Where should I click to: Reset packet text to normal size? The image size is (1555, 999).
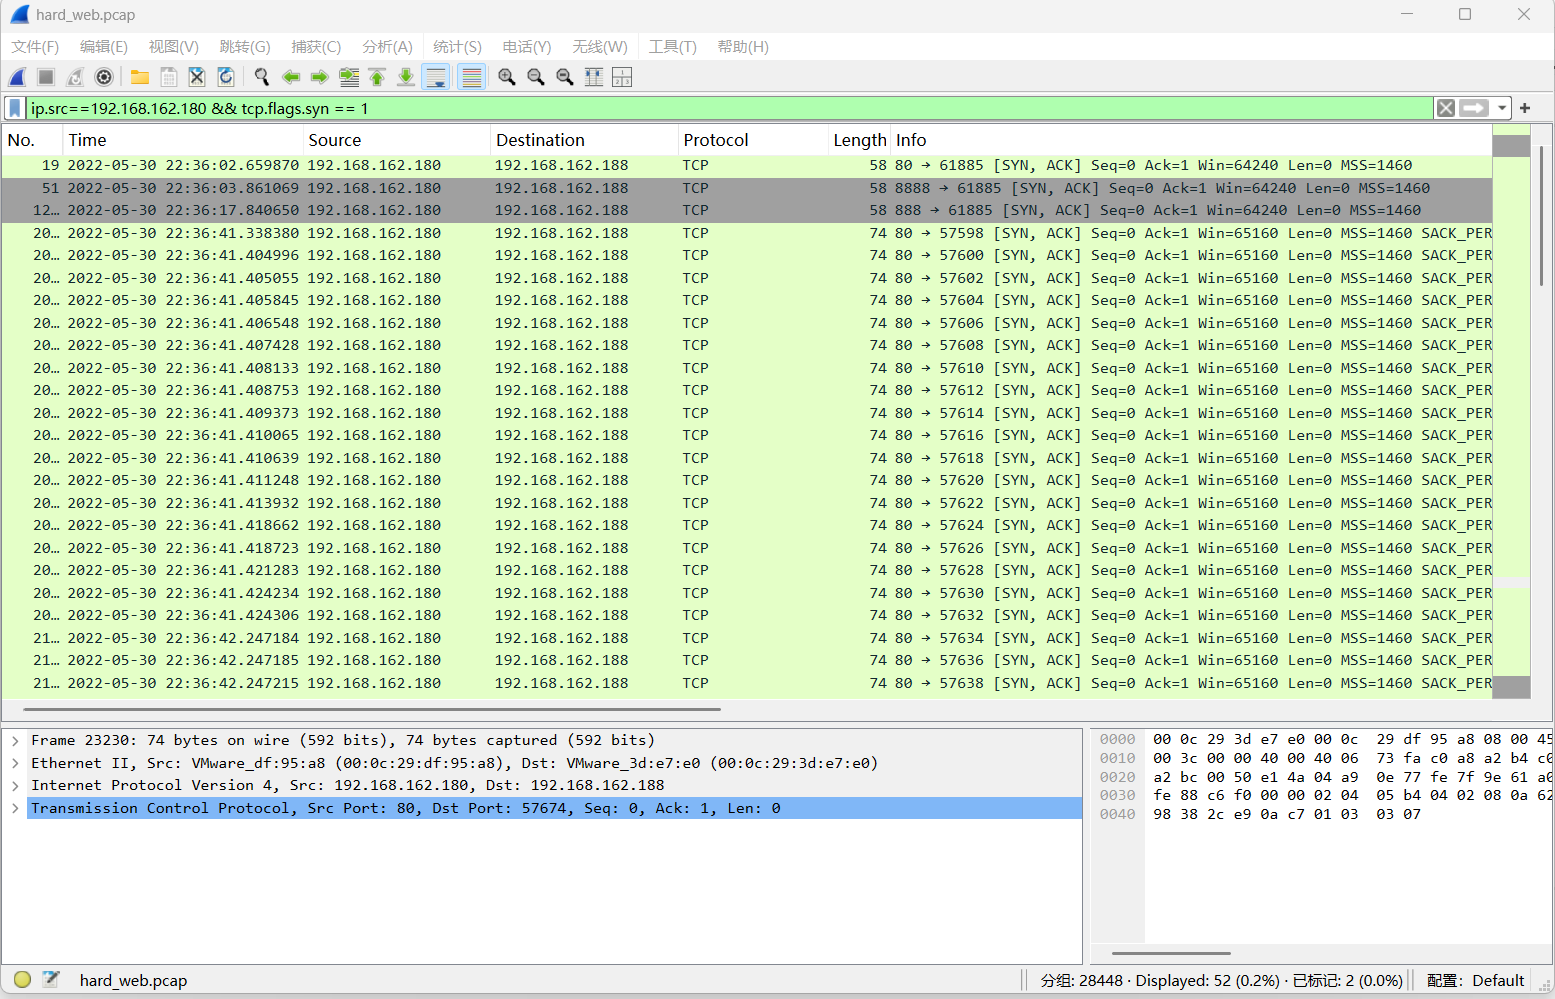[565, 77]
